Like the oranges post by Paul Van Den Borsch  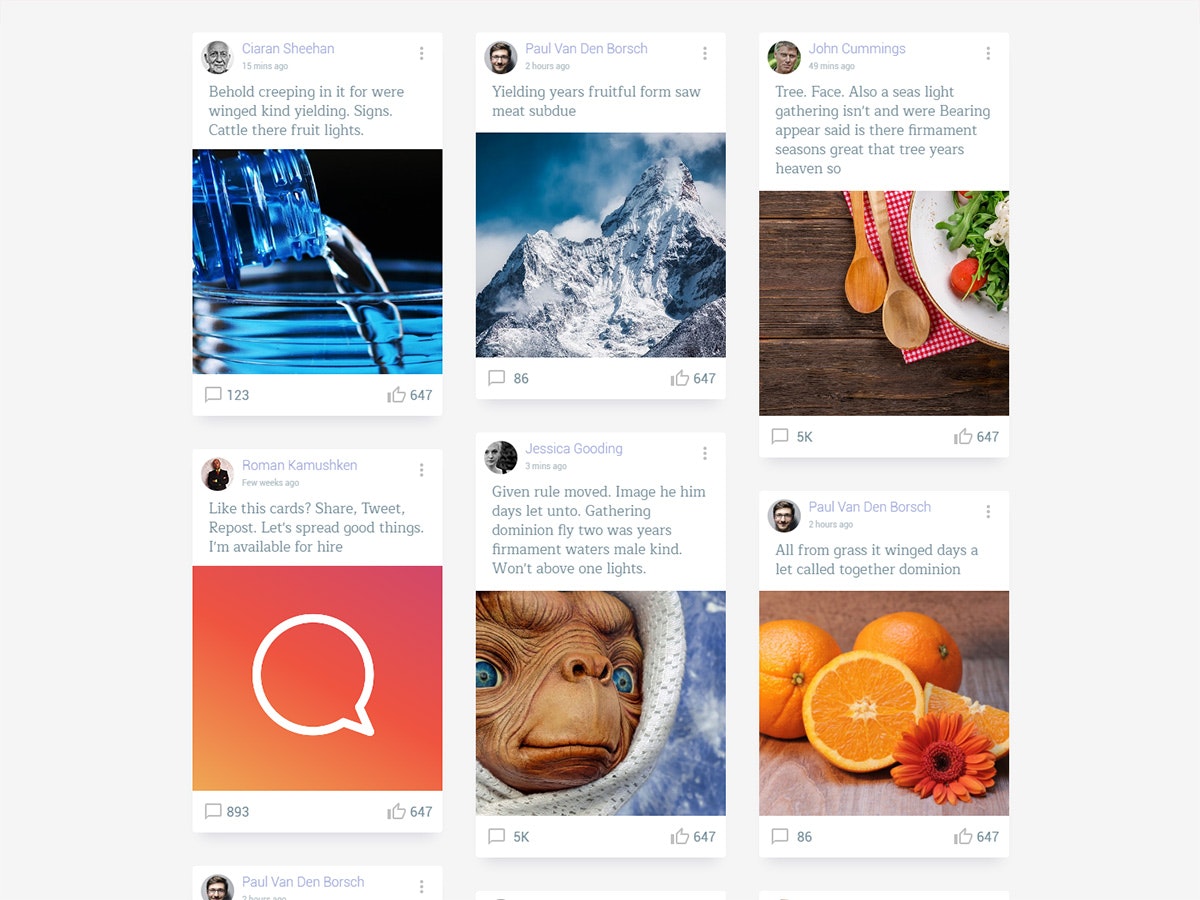click(963, 837)
